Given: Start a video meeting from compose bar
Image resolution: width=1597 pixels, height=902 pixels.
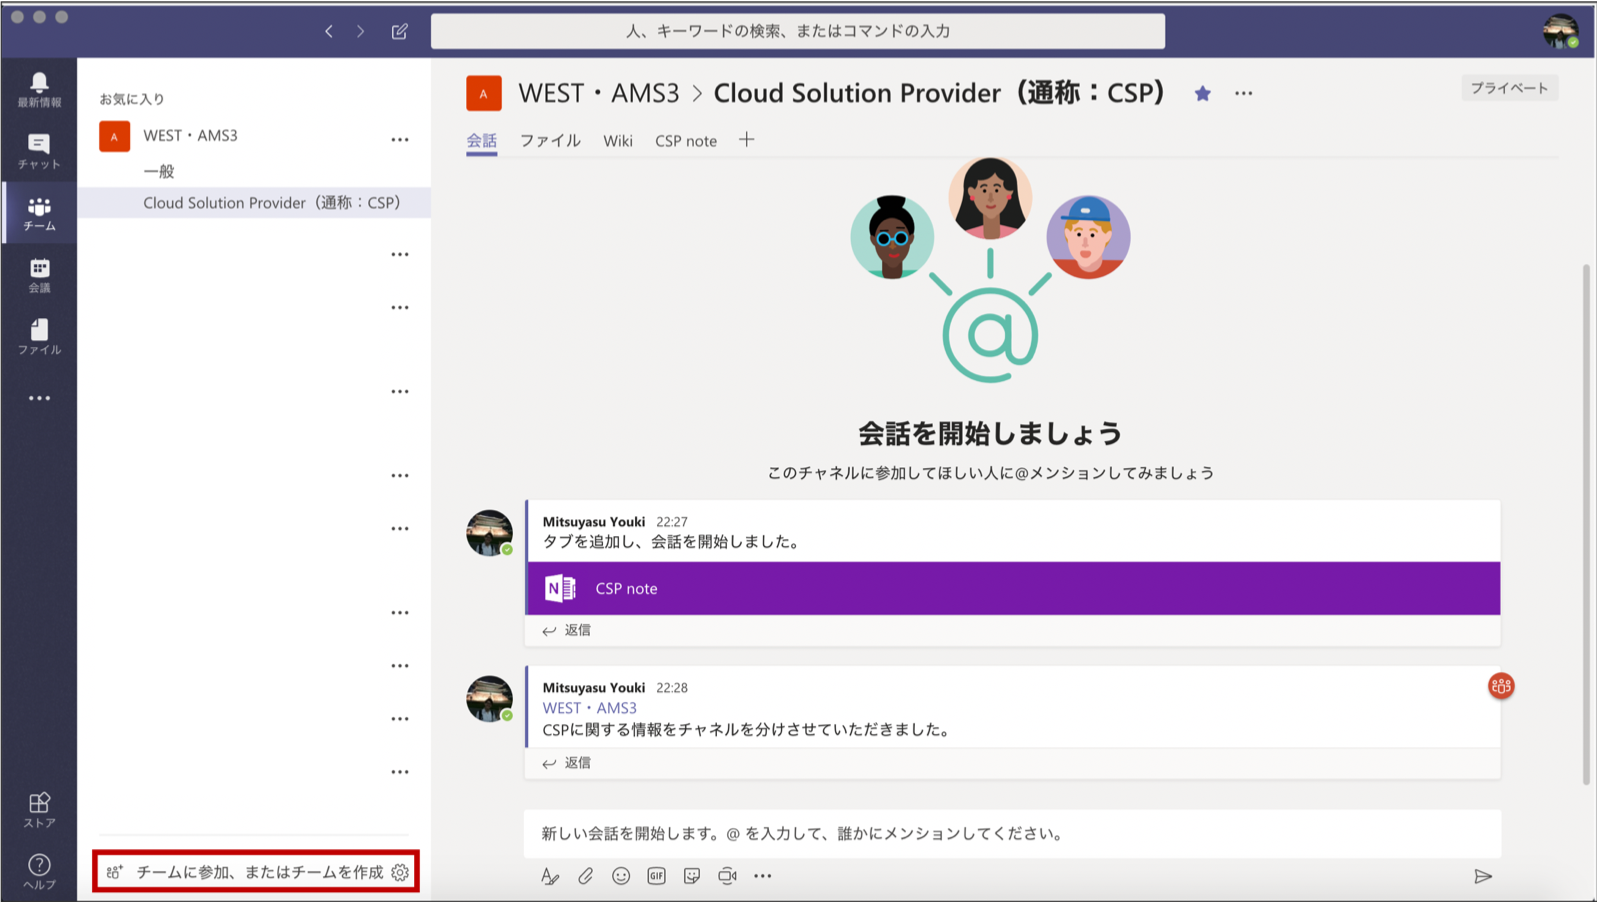Looking at the screenshot, I should 727,876.
